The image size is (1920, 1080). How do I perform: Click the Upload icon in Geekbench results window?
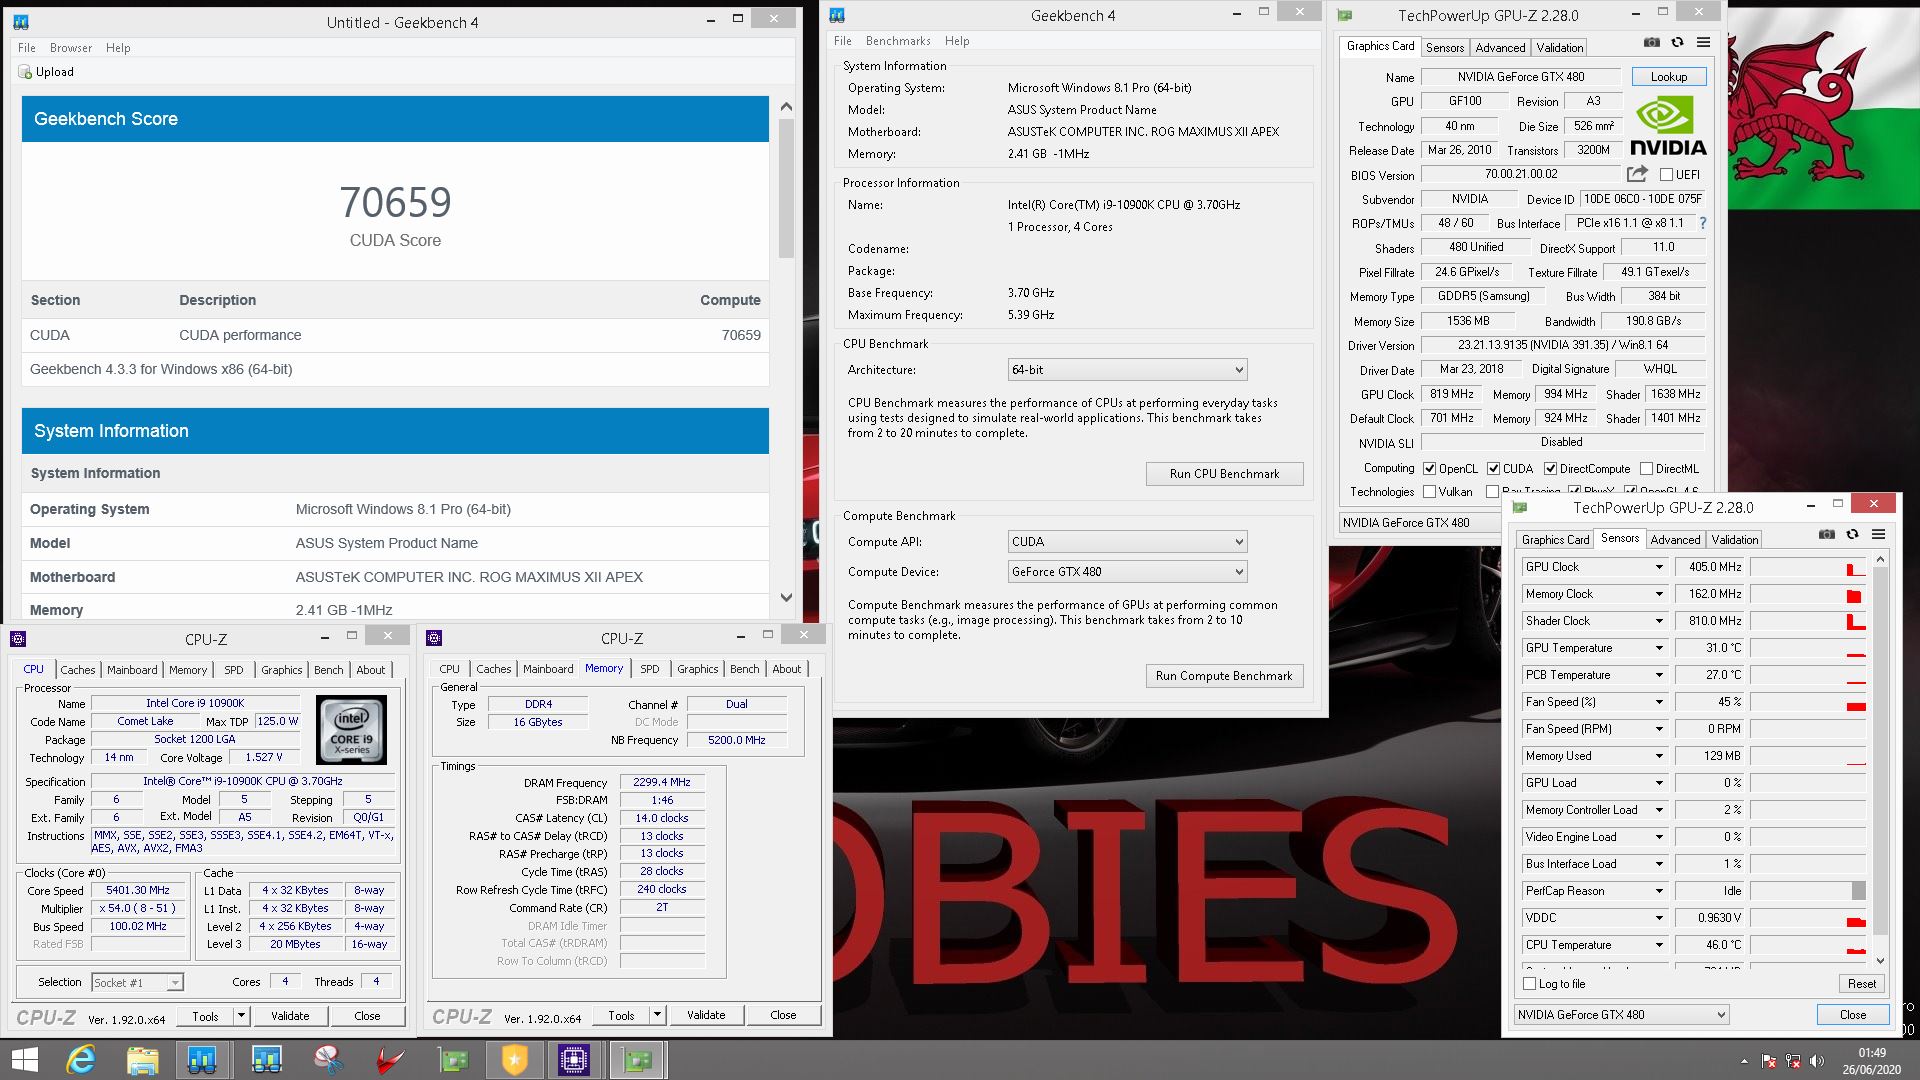click(25, 72)
